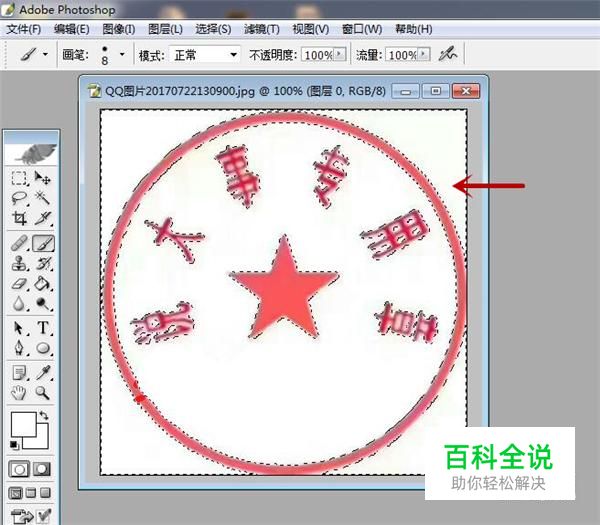Select the Ellipse shape tool

42,348
